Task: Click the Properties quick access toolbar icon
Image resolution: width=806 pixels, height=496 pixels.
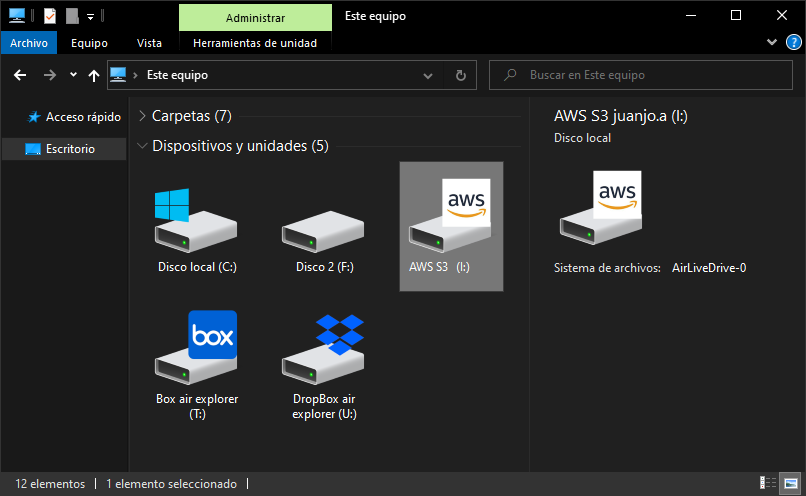Action: click(50, 16)
